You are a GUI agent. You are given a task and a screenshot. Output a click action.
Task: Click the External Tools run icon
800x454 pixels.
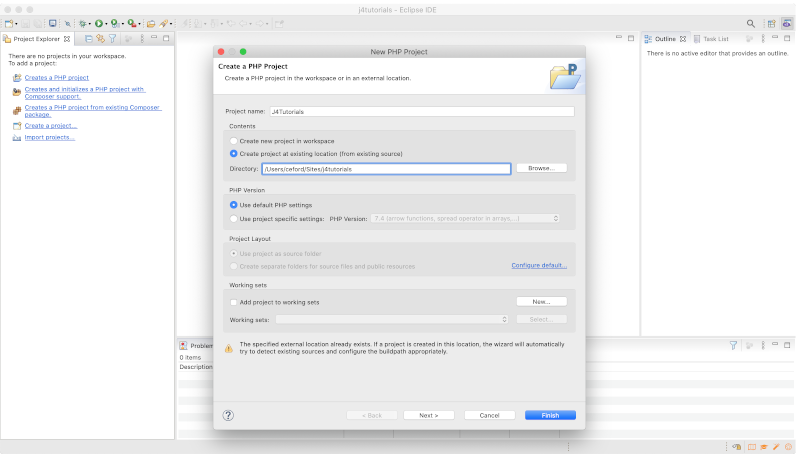point(132,23)
